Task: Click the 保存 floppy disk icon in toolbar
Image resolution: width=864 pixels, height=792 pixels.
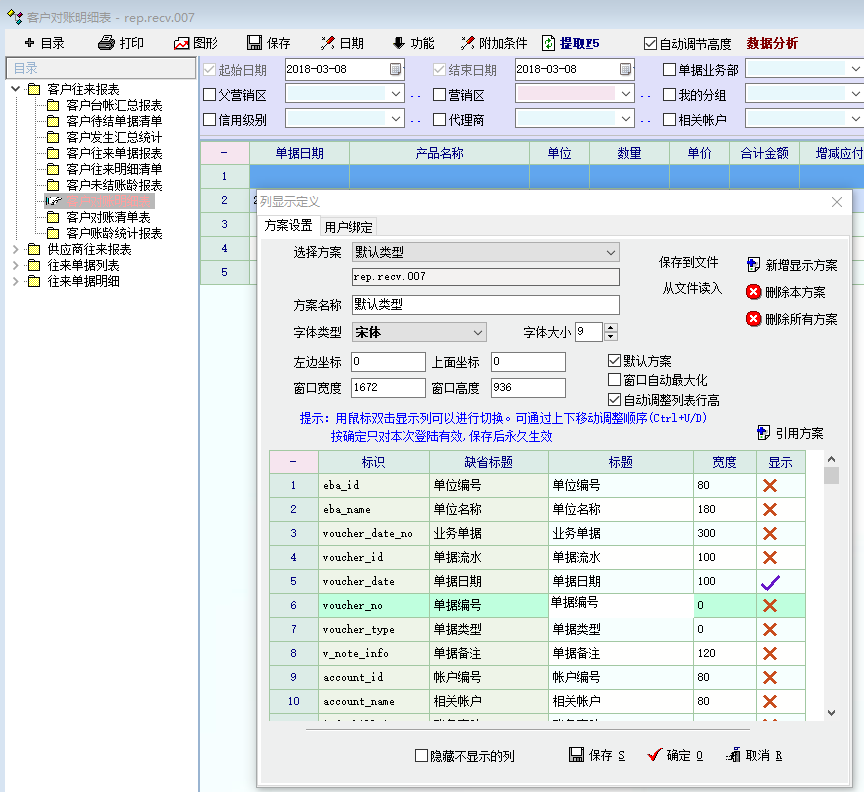Action: [255, 43]
